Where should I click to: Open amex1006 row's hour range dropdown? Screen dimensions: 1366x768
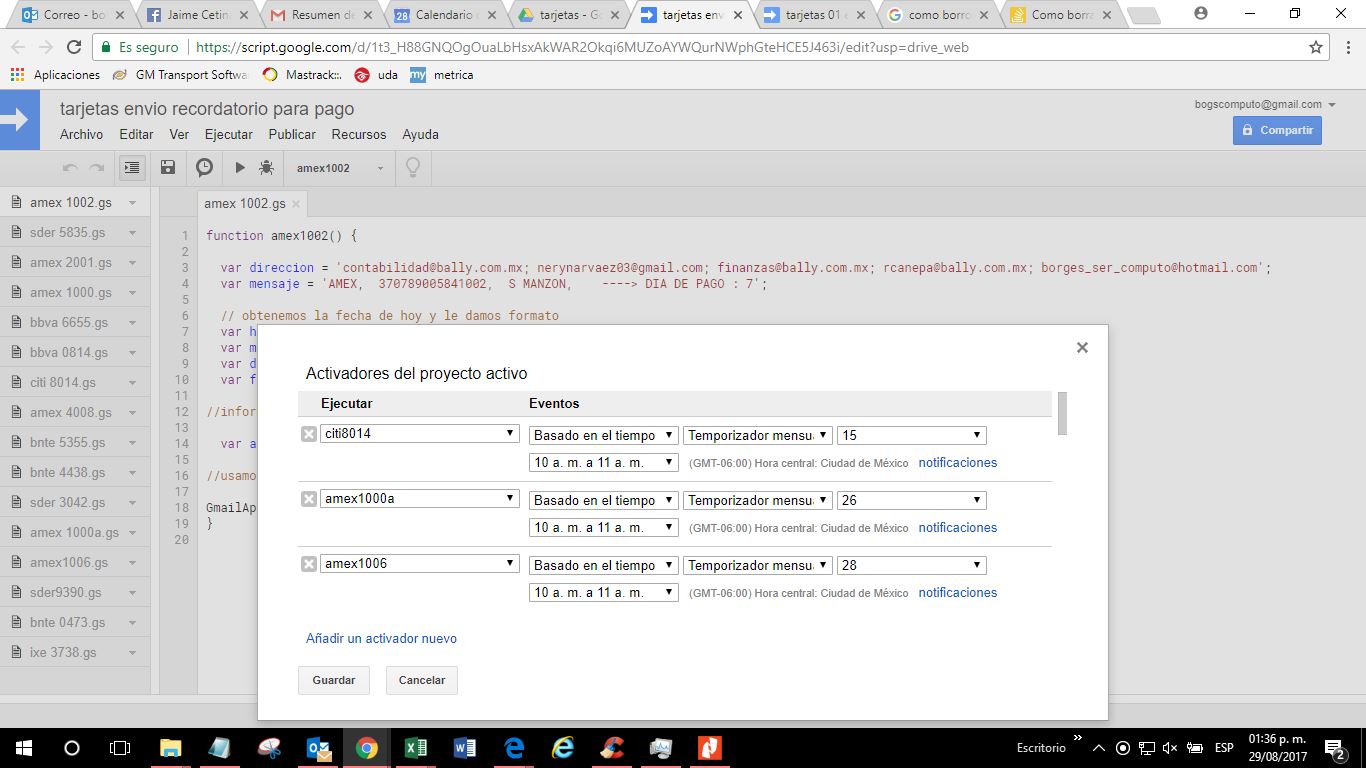pos(604,592)
